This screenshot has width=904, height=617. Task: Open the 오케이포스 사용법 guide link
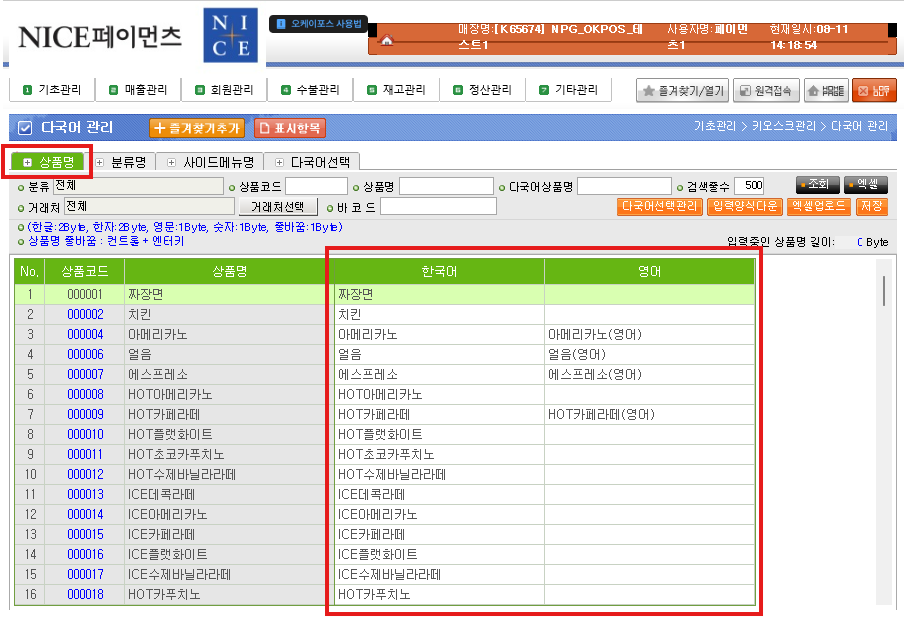[320, 22]
